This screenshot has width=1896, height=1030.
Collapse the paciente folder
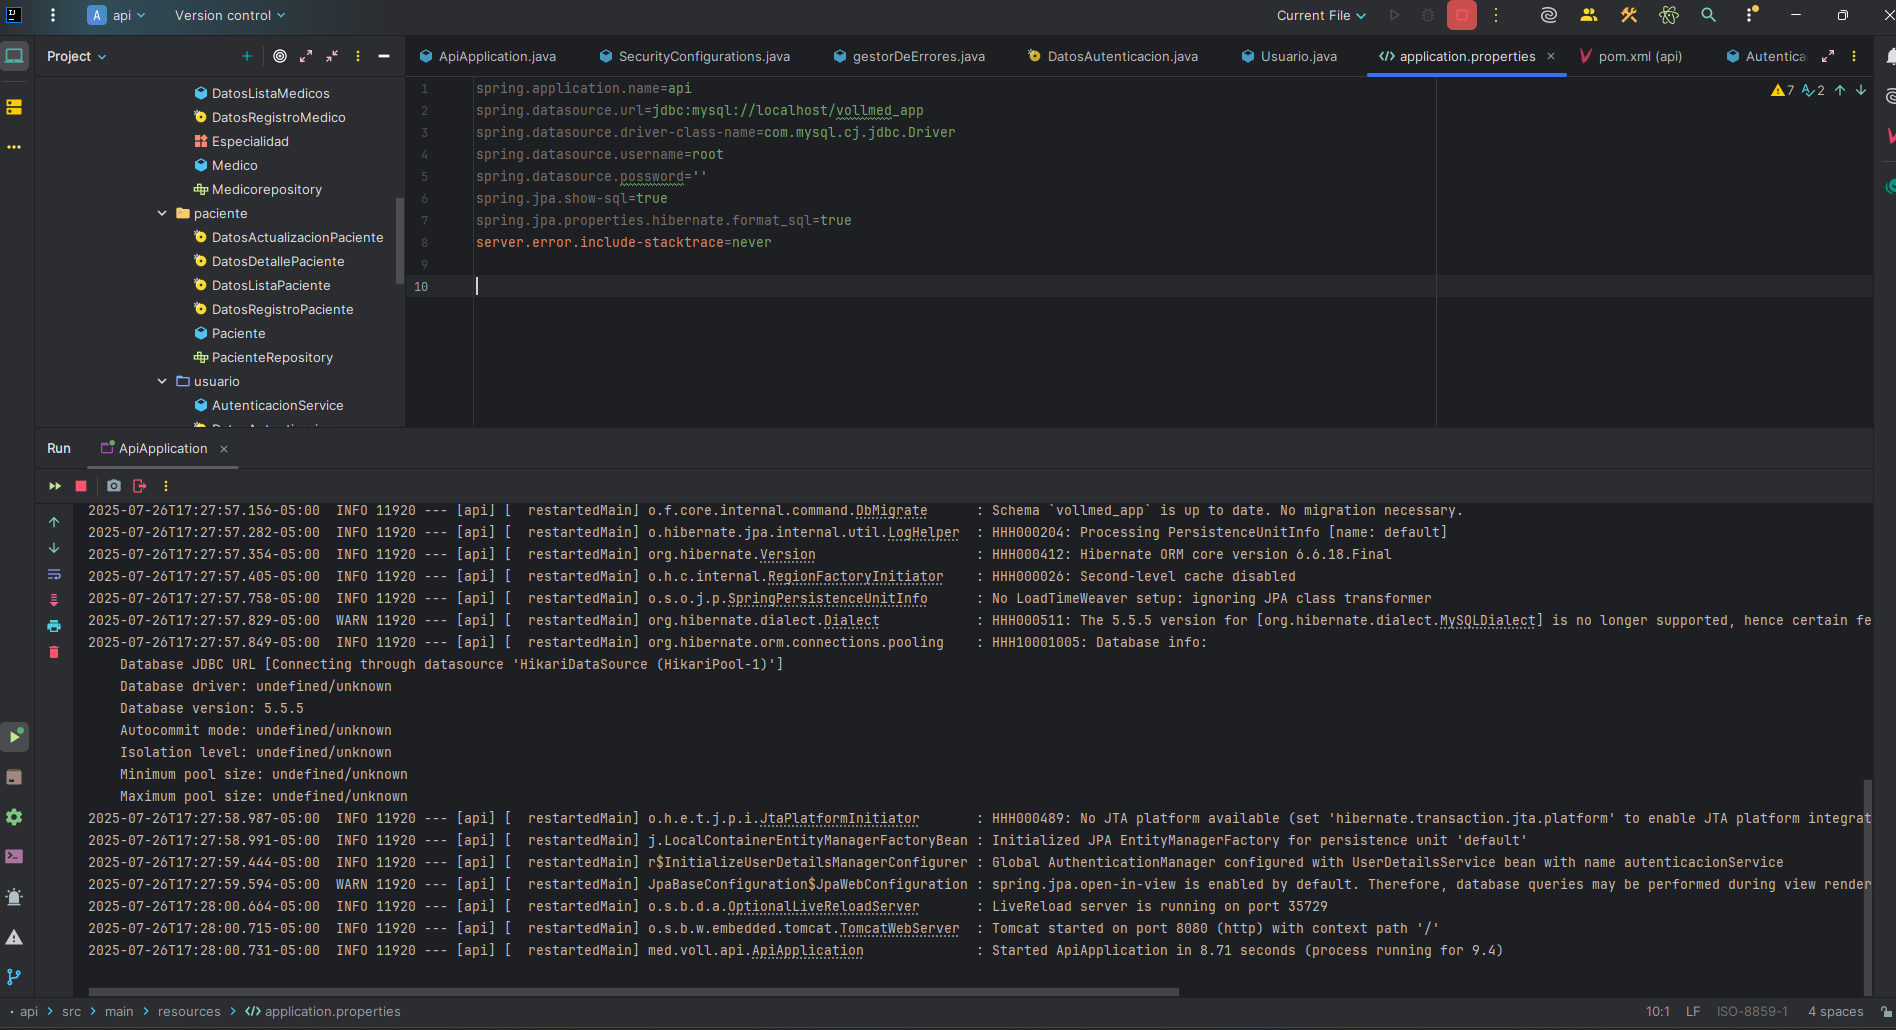162,213
